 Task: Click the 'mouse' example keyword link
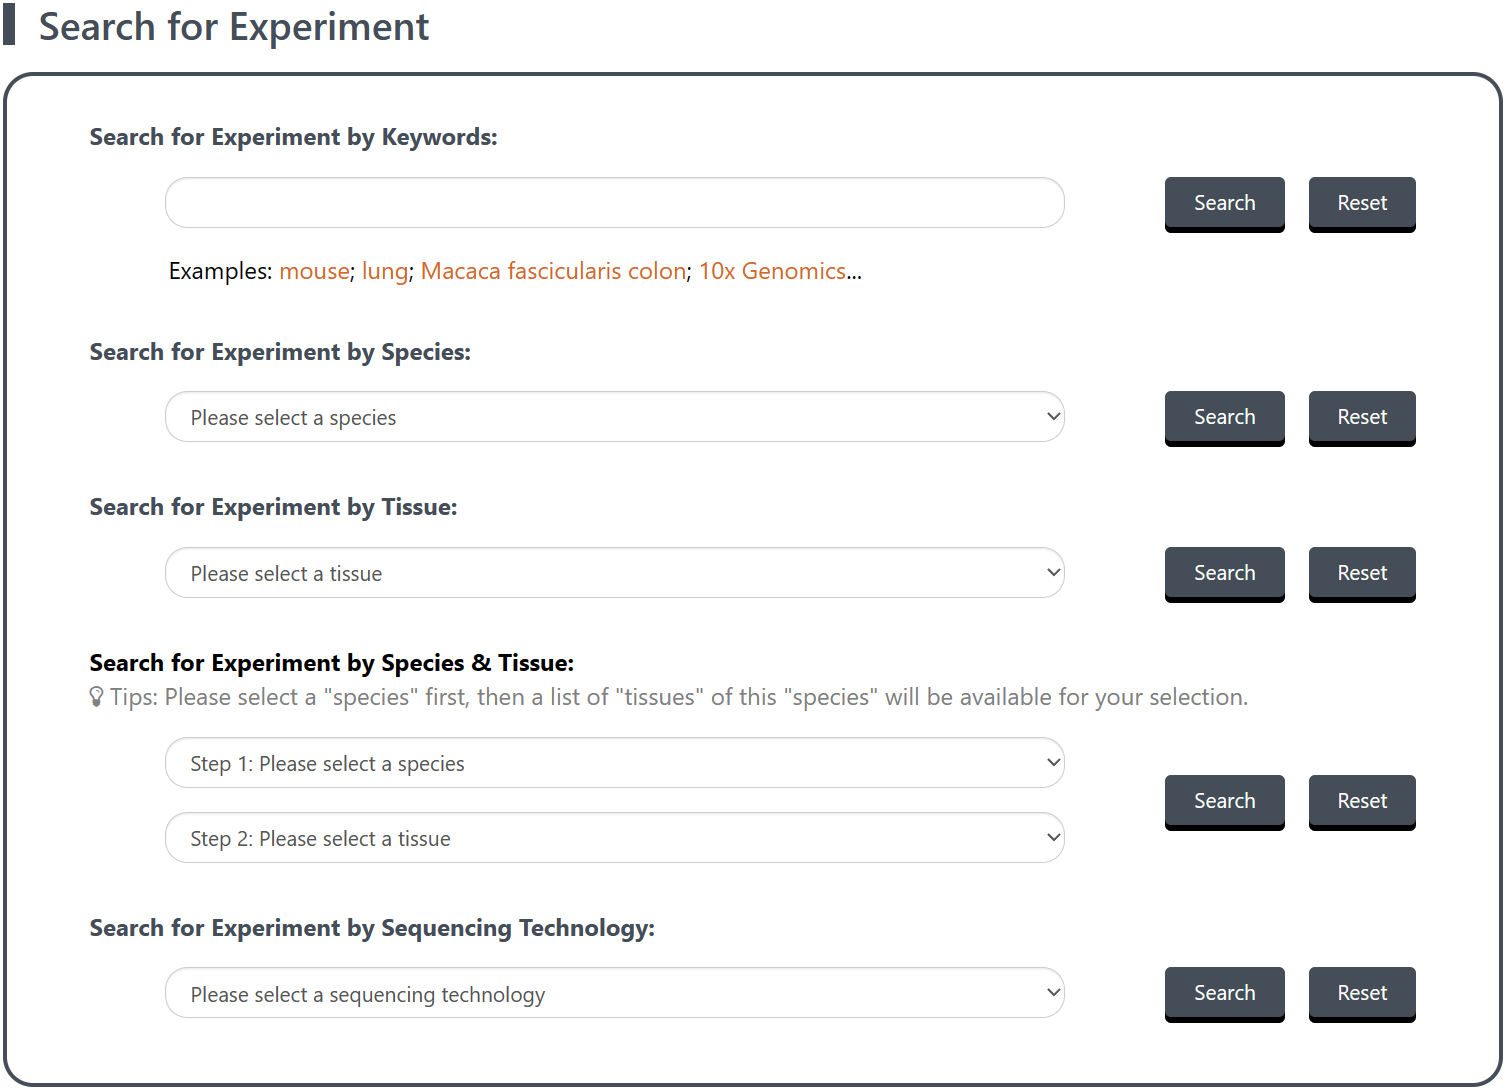[314, 271]
